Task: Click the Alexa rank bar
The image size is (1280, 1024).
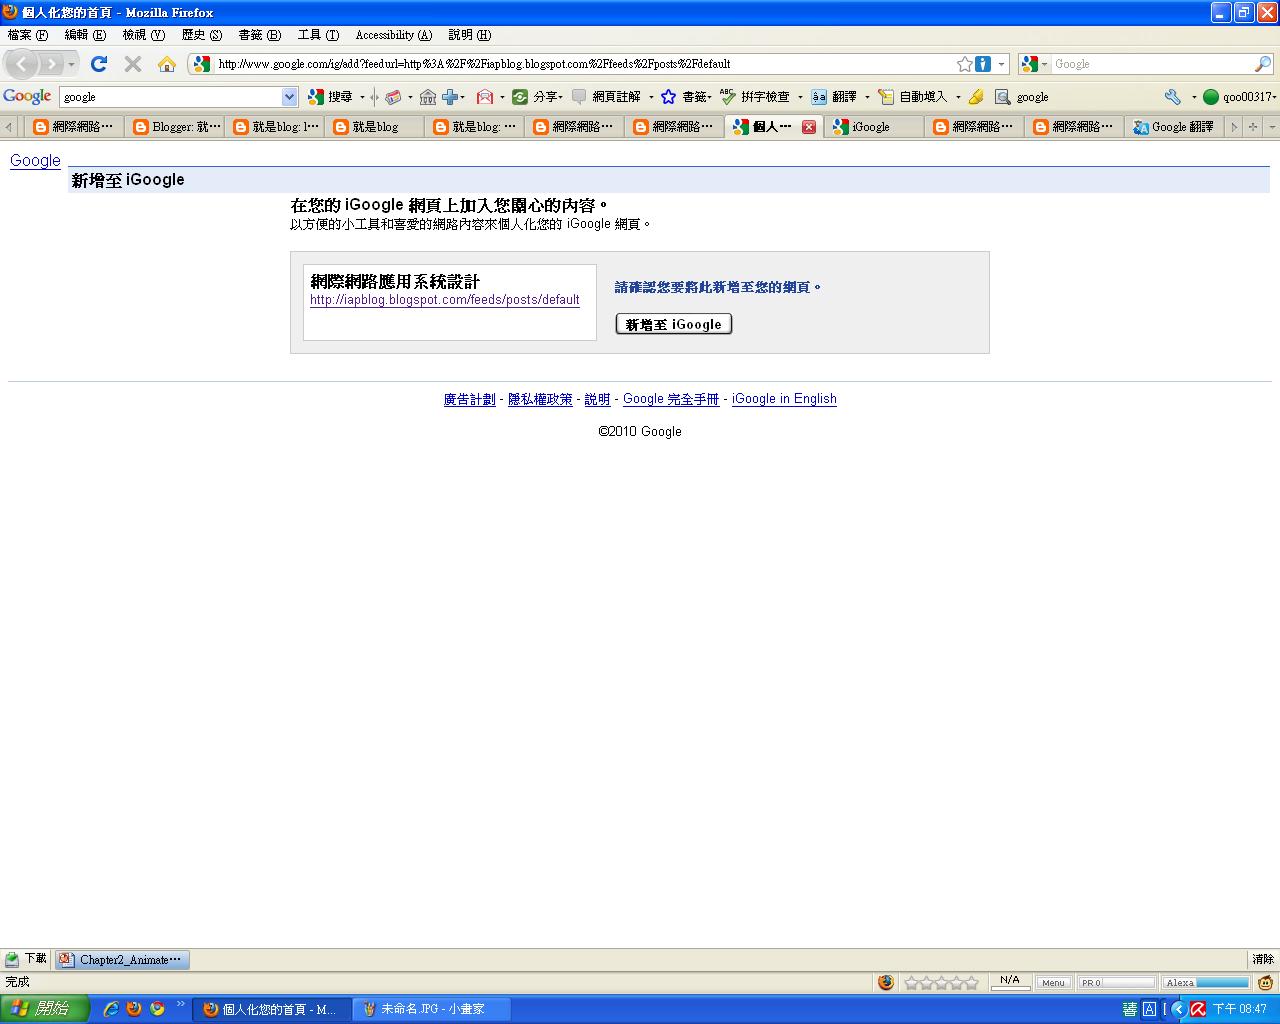Action: click(x=1207, y=983)
